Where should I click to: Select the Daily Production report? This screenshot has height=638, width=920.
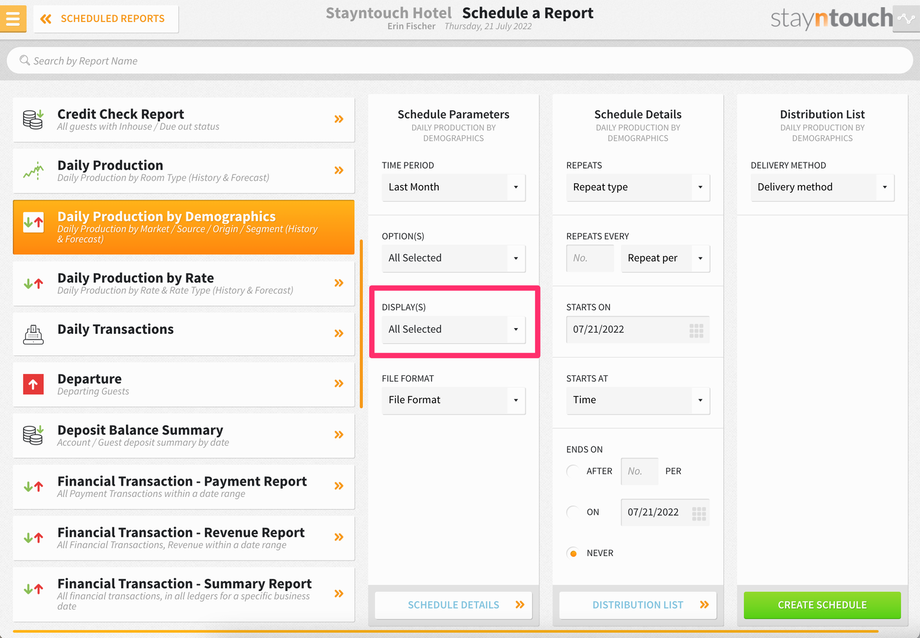pyautogui.click(x=184, y=171)
